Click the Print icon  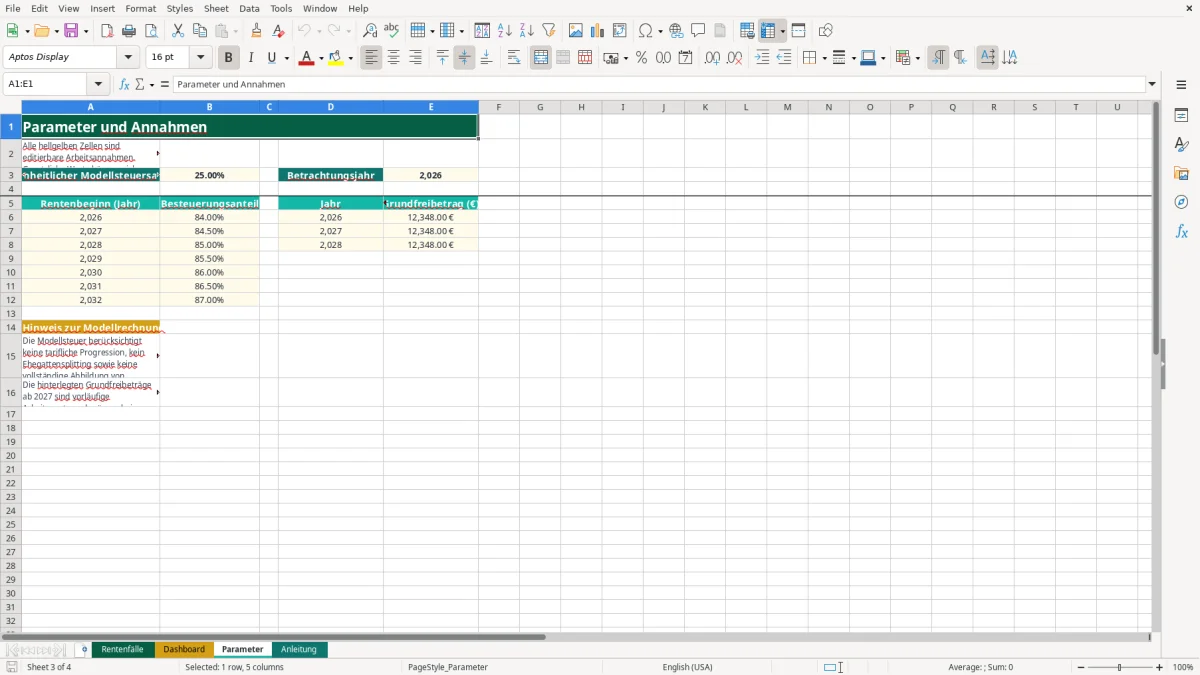point(129,31)
